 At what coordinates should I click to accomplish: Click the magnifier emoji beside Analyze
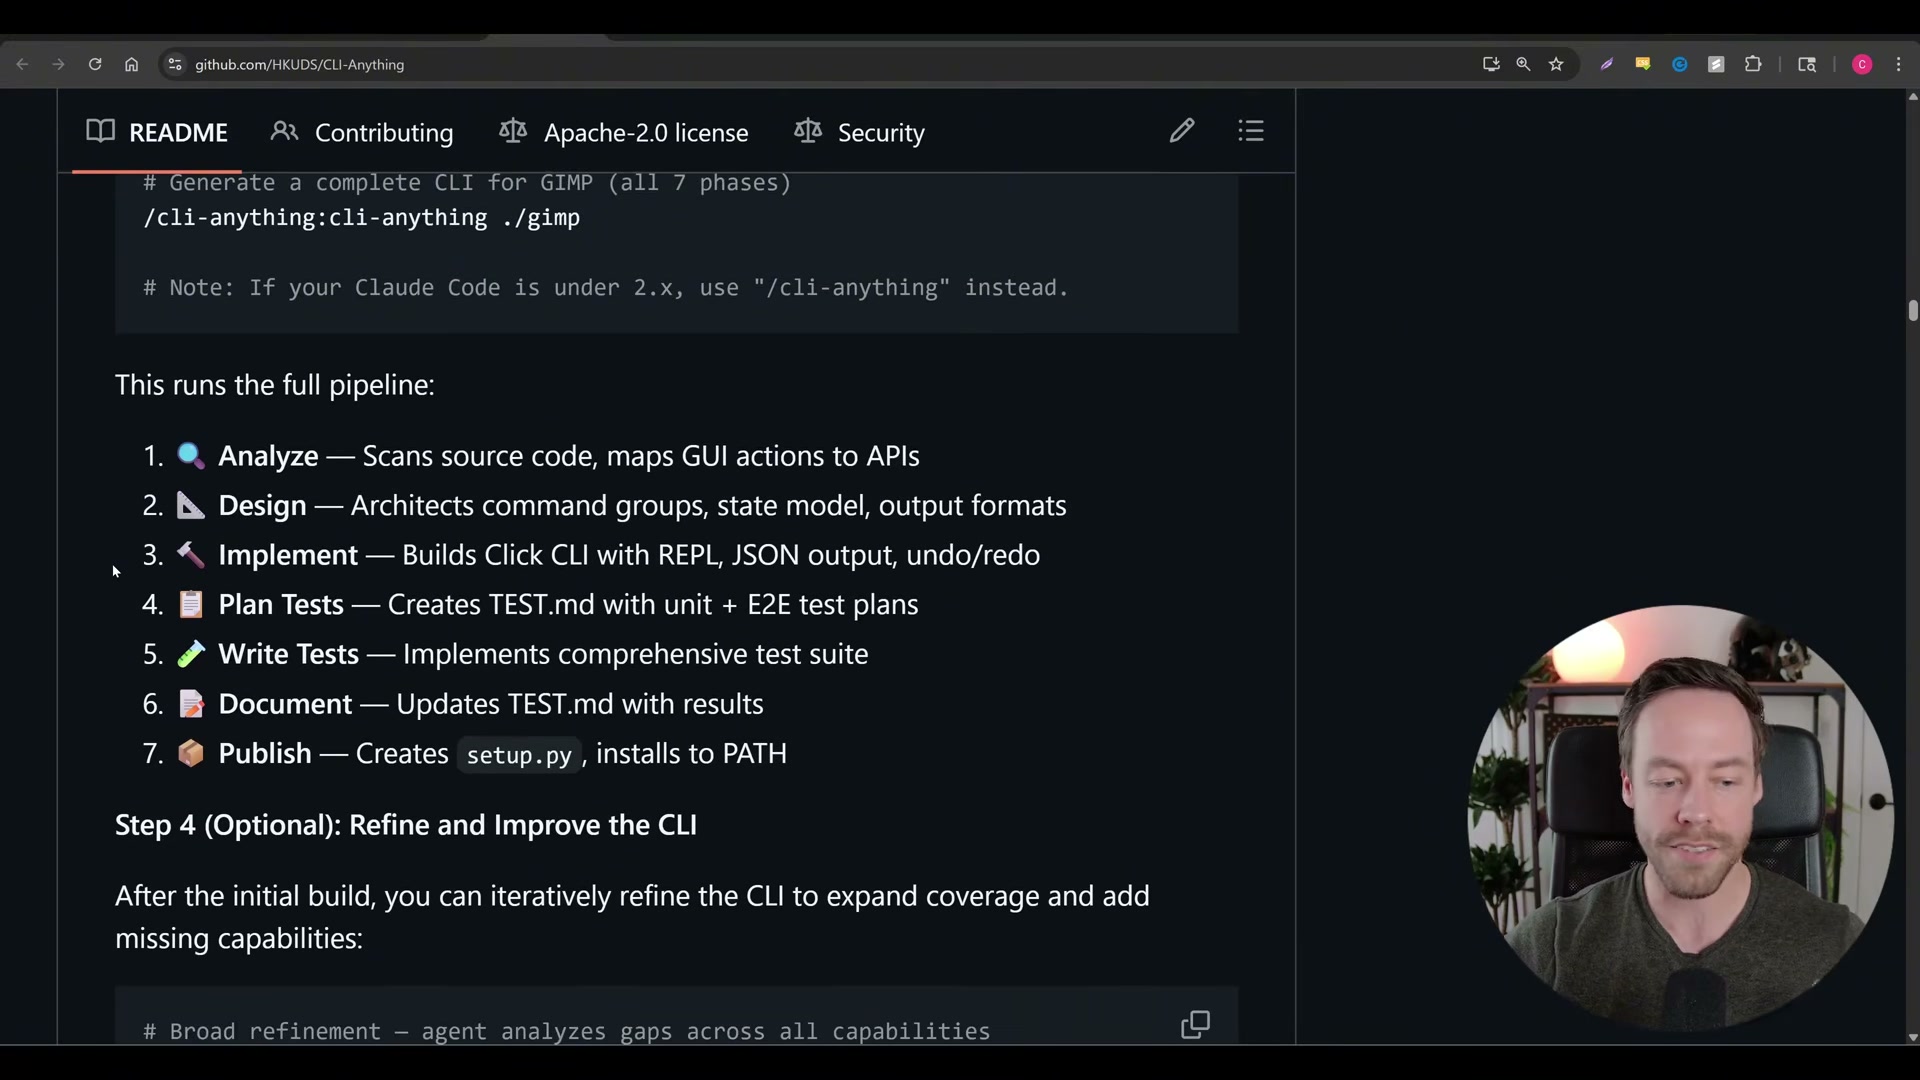click(x=191, y=456)
